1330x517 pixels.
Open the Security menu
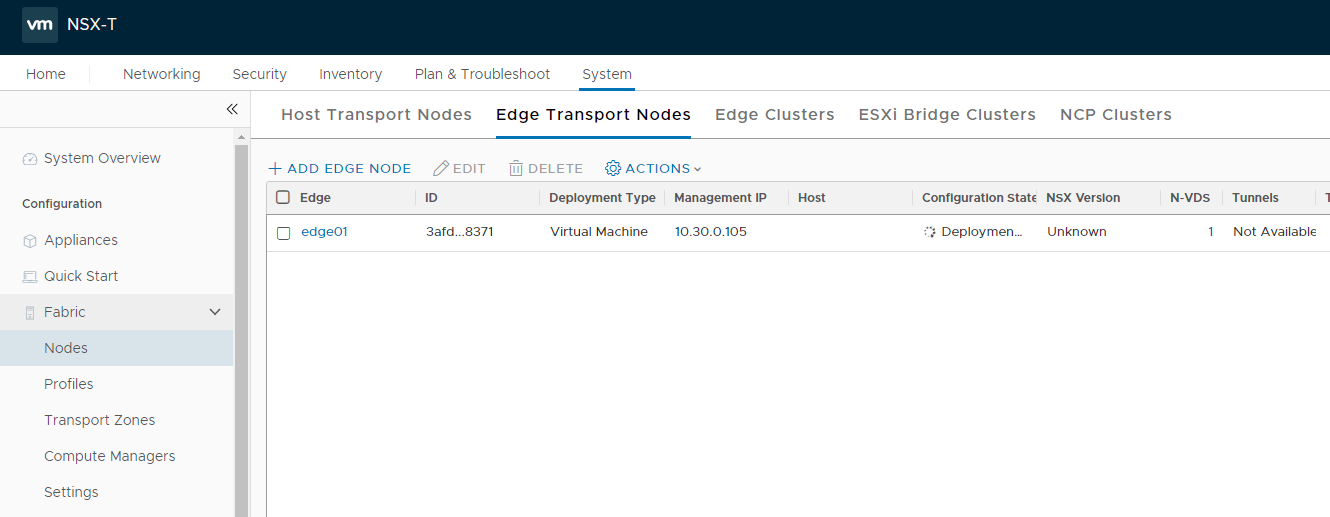coord(260,74)
